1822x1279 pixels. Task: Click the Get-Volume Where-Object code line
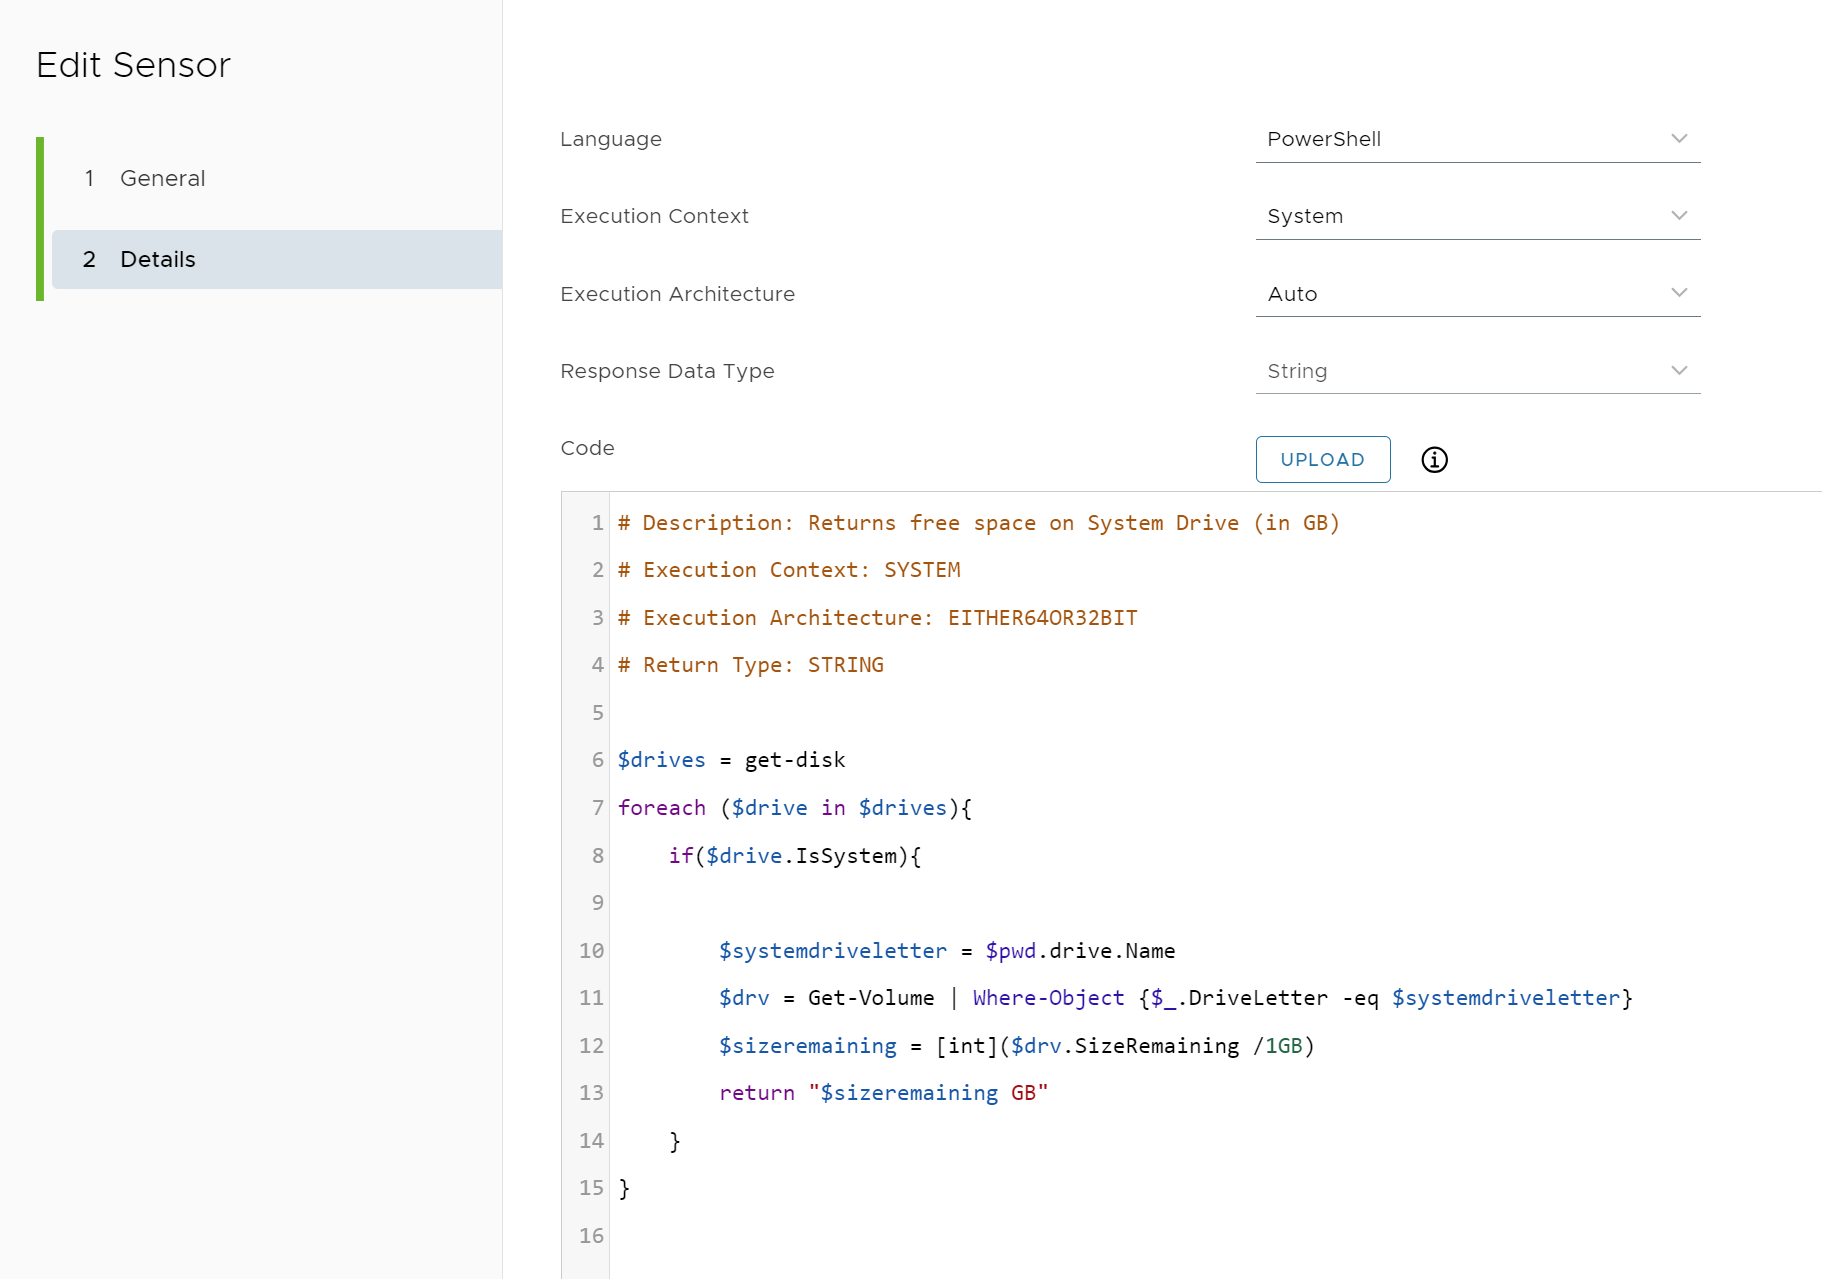[1174, 998]
